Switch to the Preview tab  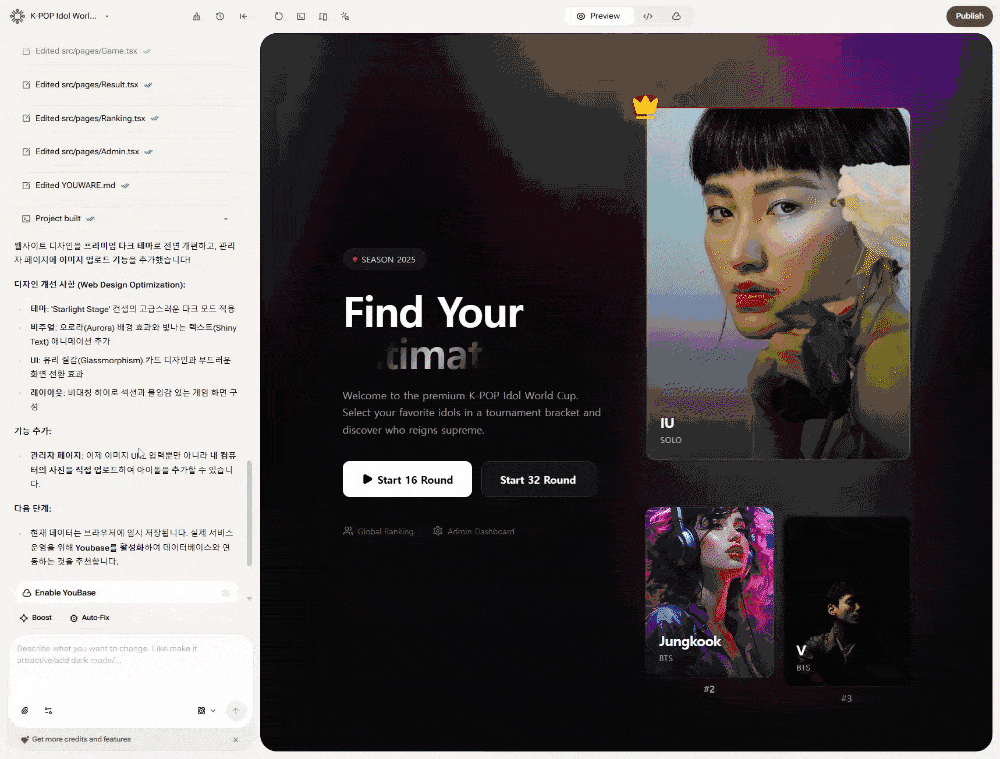coord(598,16)
